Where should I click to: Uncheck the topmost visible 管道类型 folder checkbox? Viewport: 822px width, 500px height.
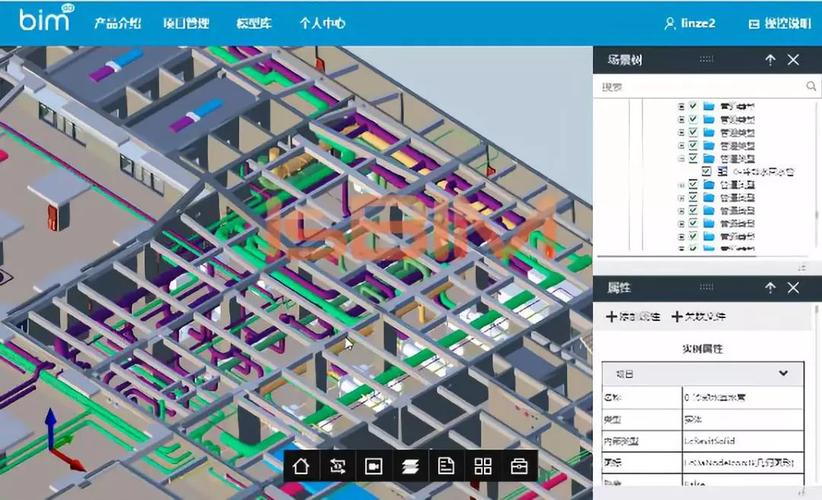point(693,106)
